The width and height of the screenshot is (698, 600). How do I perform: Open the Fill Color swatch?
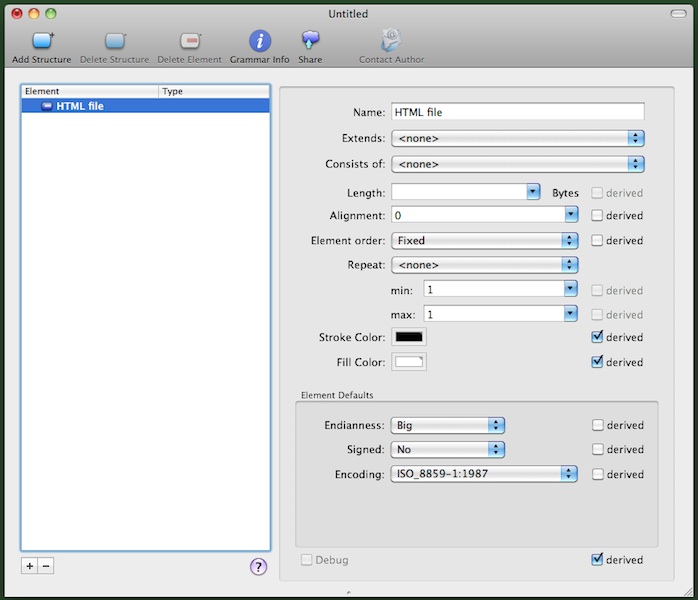[409, 362]
